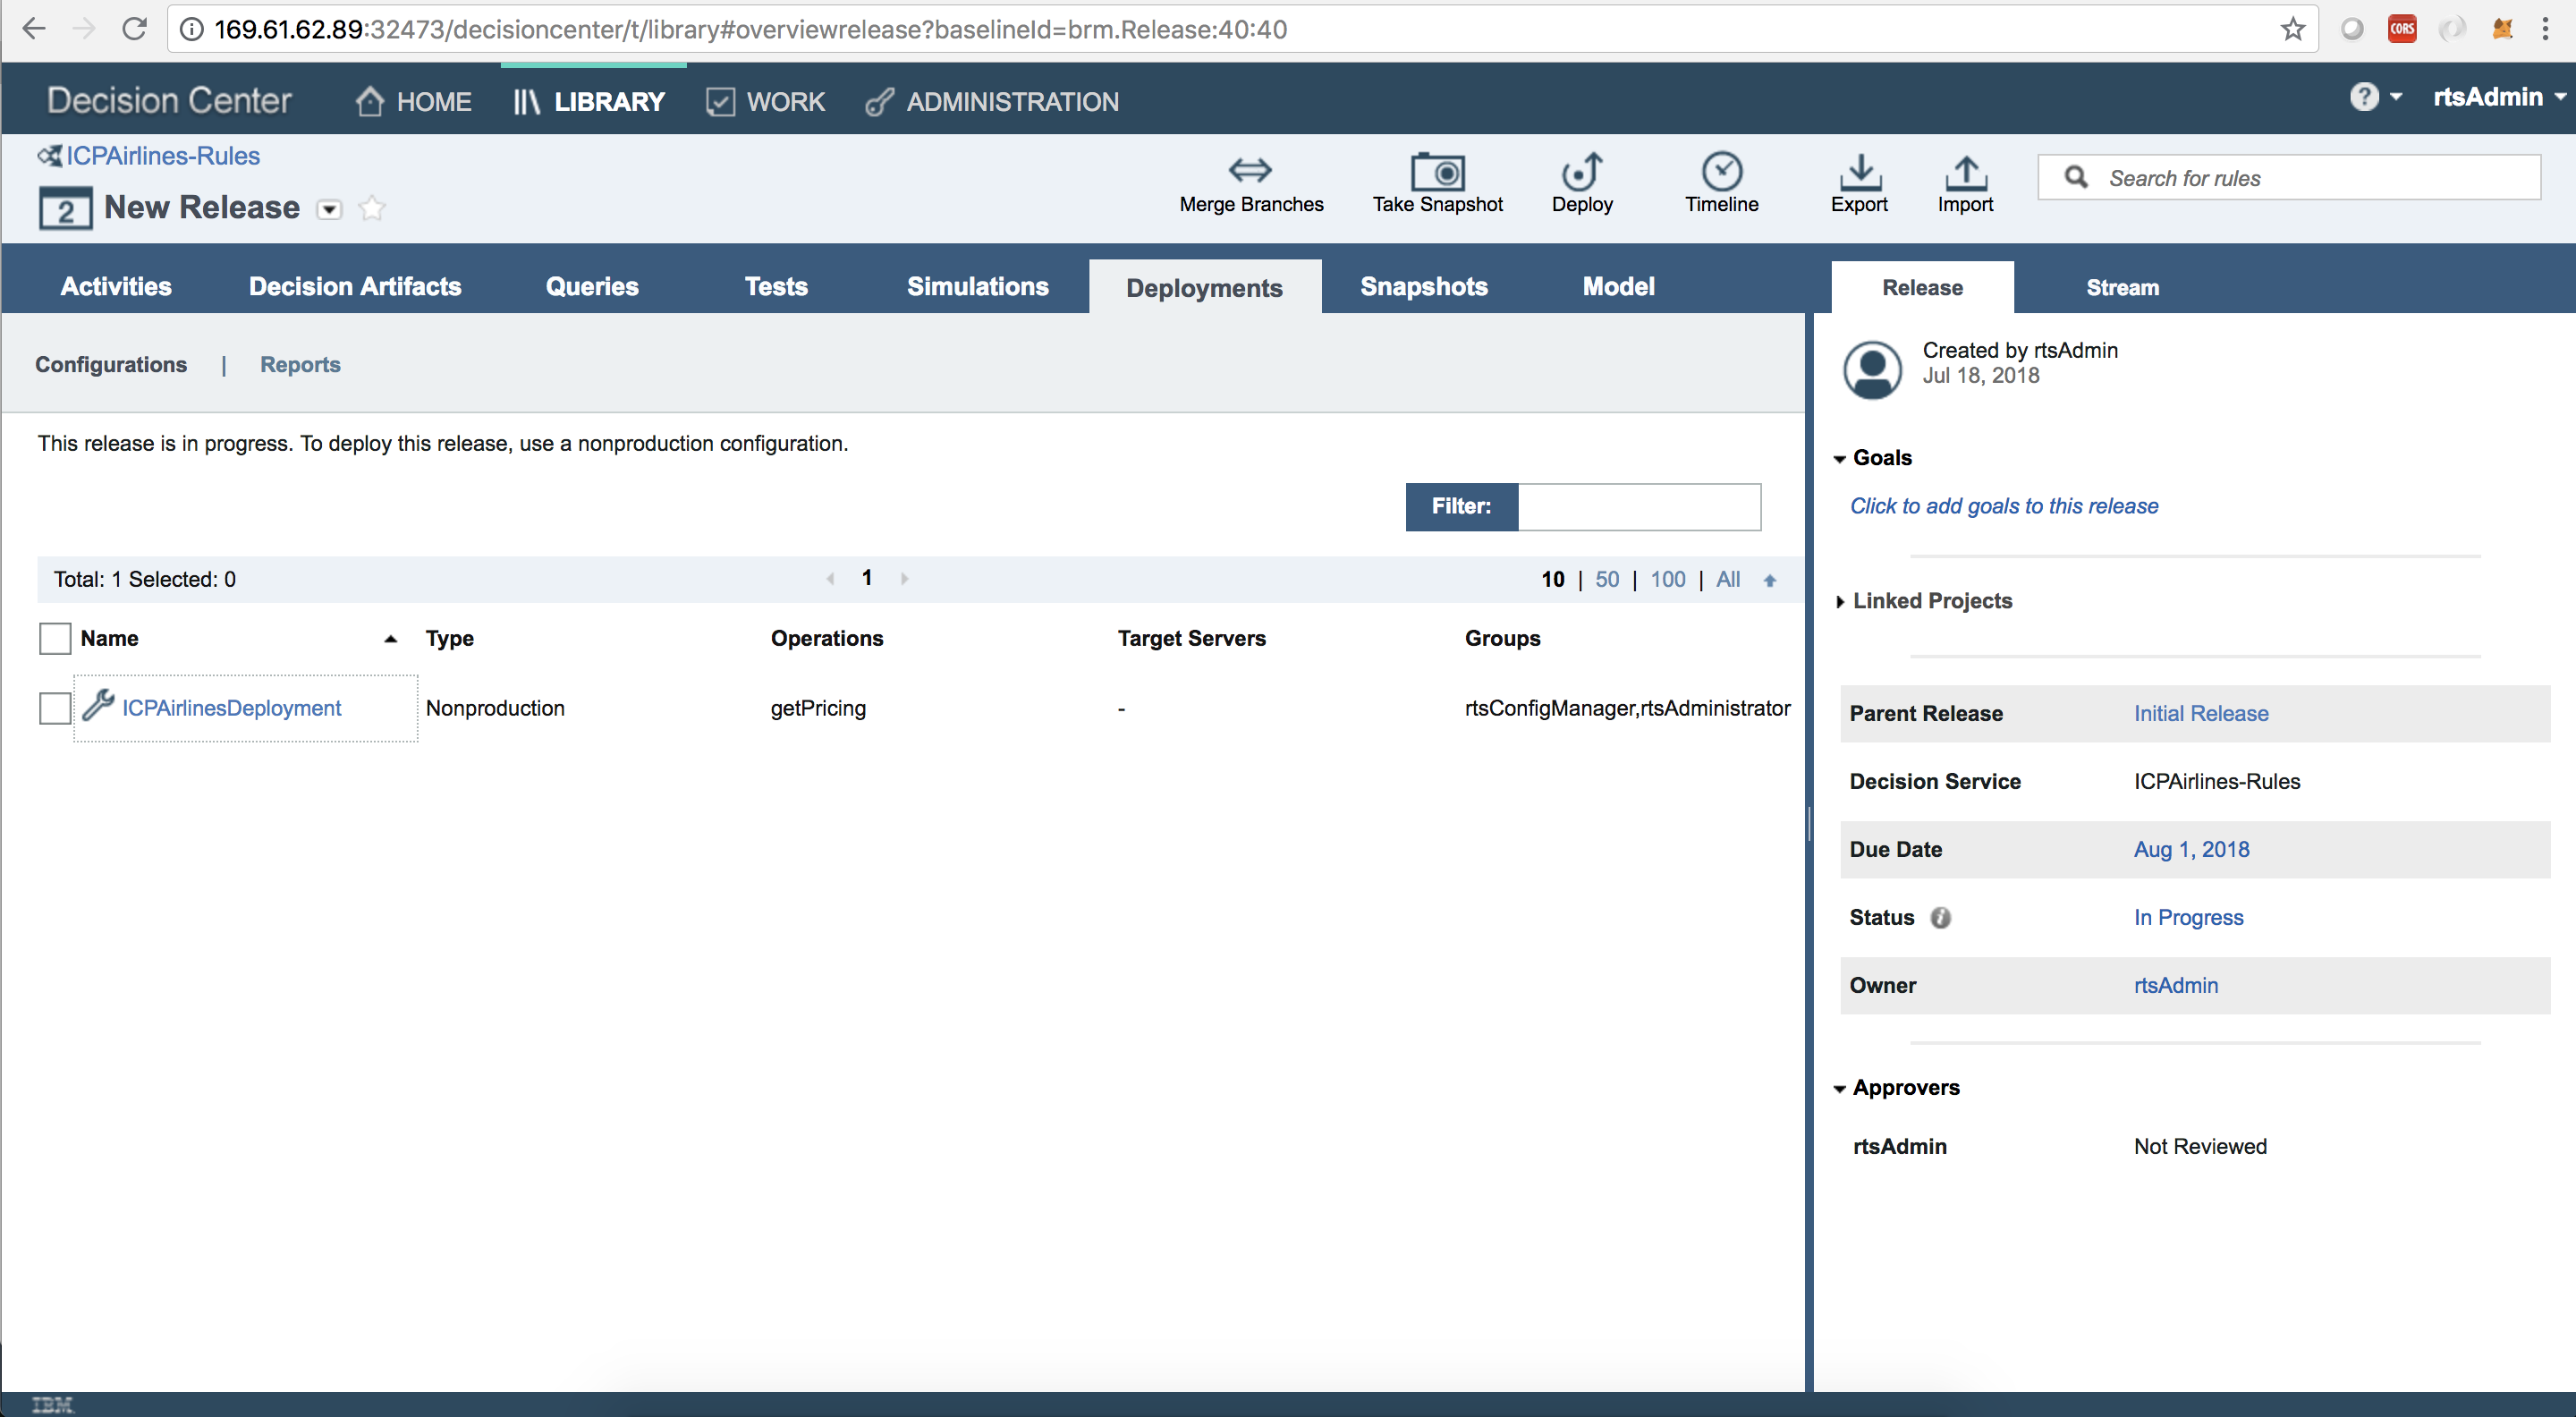Open the Timeline clock icon
The image size is (2576, 1417).
click(x=1721, y=171)
